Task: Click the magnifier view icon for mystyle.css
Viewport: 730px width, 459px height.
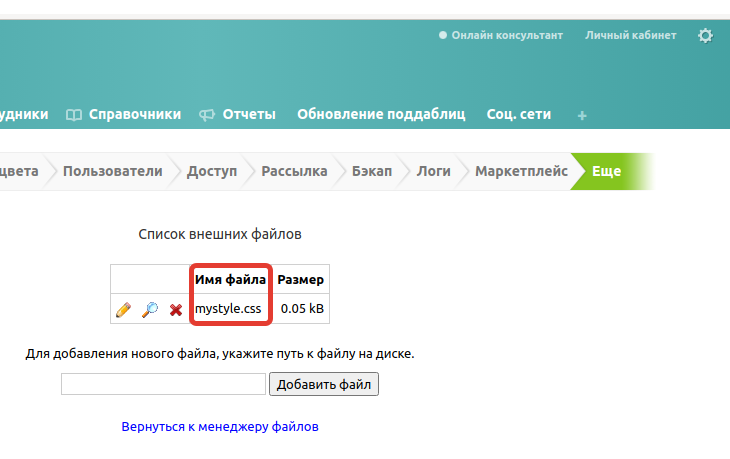Action: [x=150, y=310]
